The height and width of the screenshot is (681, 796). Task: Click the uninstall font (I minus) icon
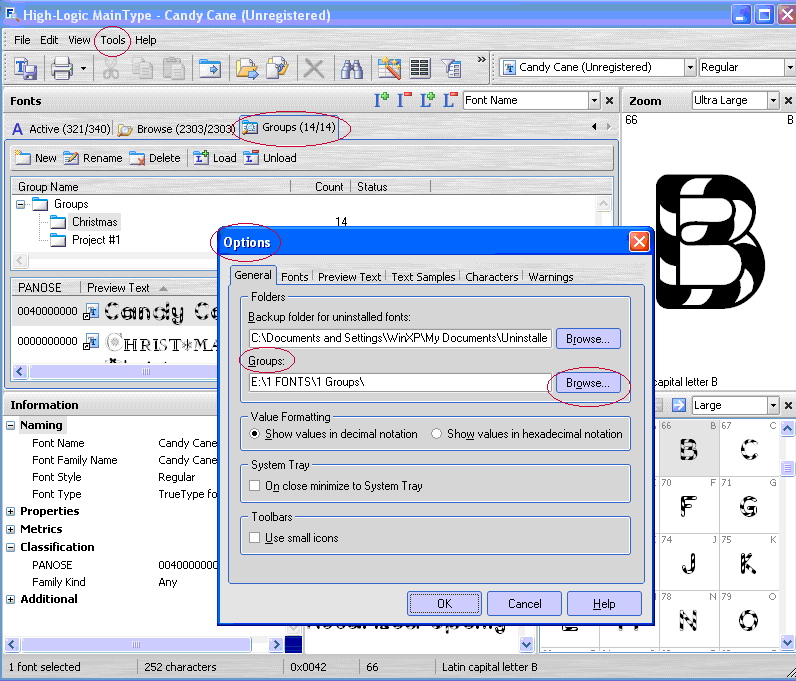(x=404, y=100)
